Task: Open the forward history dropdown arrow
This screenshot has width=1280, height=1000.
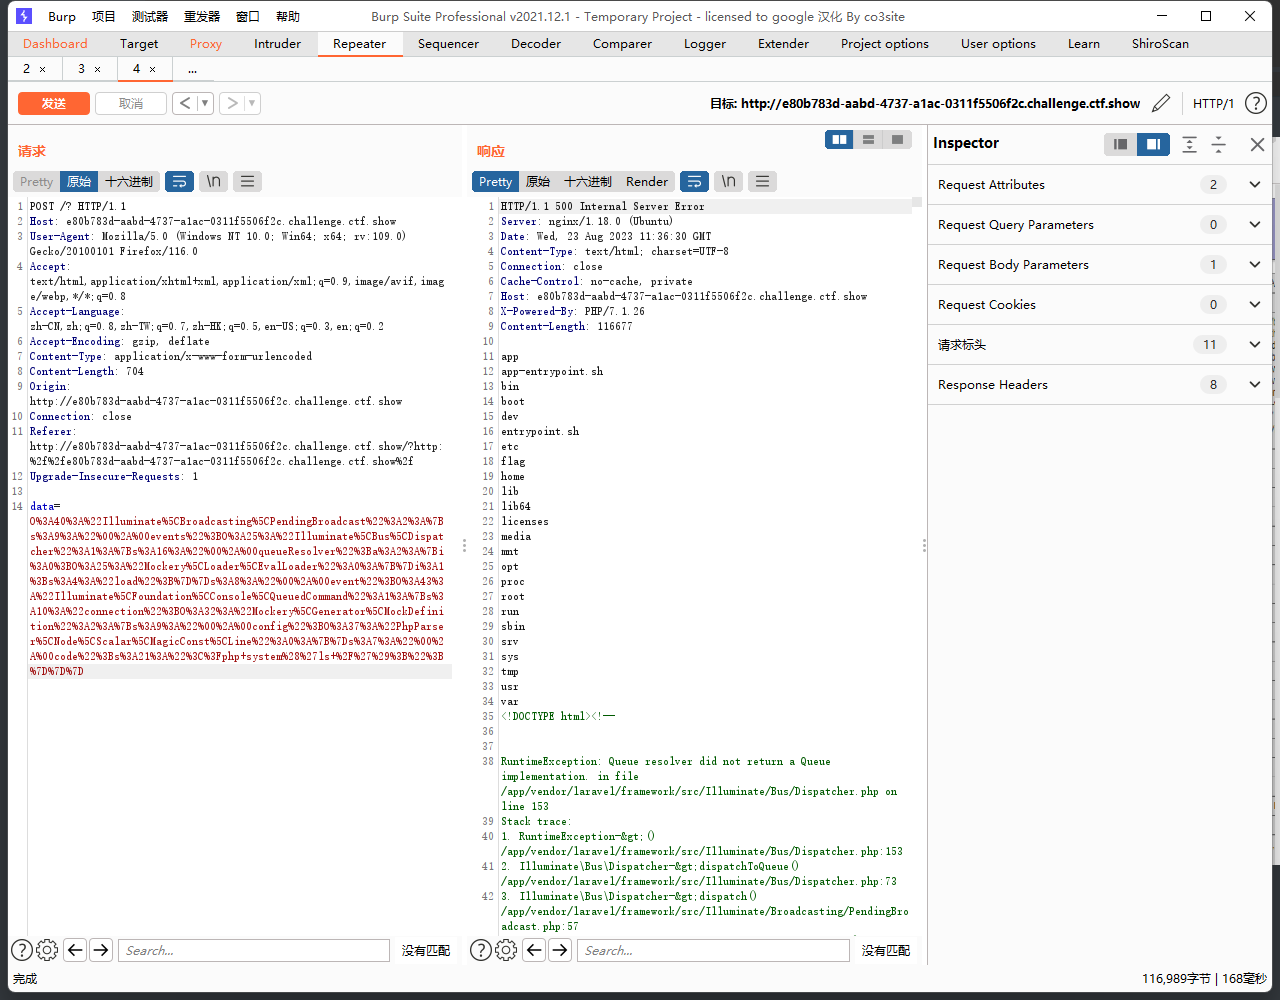Action: tap(252, 103)
